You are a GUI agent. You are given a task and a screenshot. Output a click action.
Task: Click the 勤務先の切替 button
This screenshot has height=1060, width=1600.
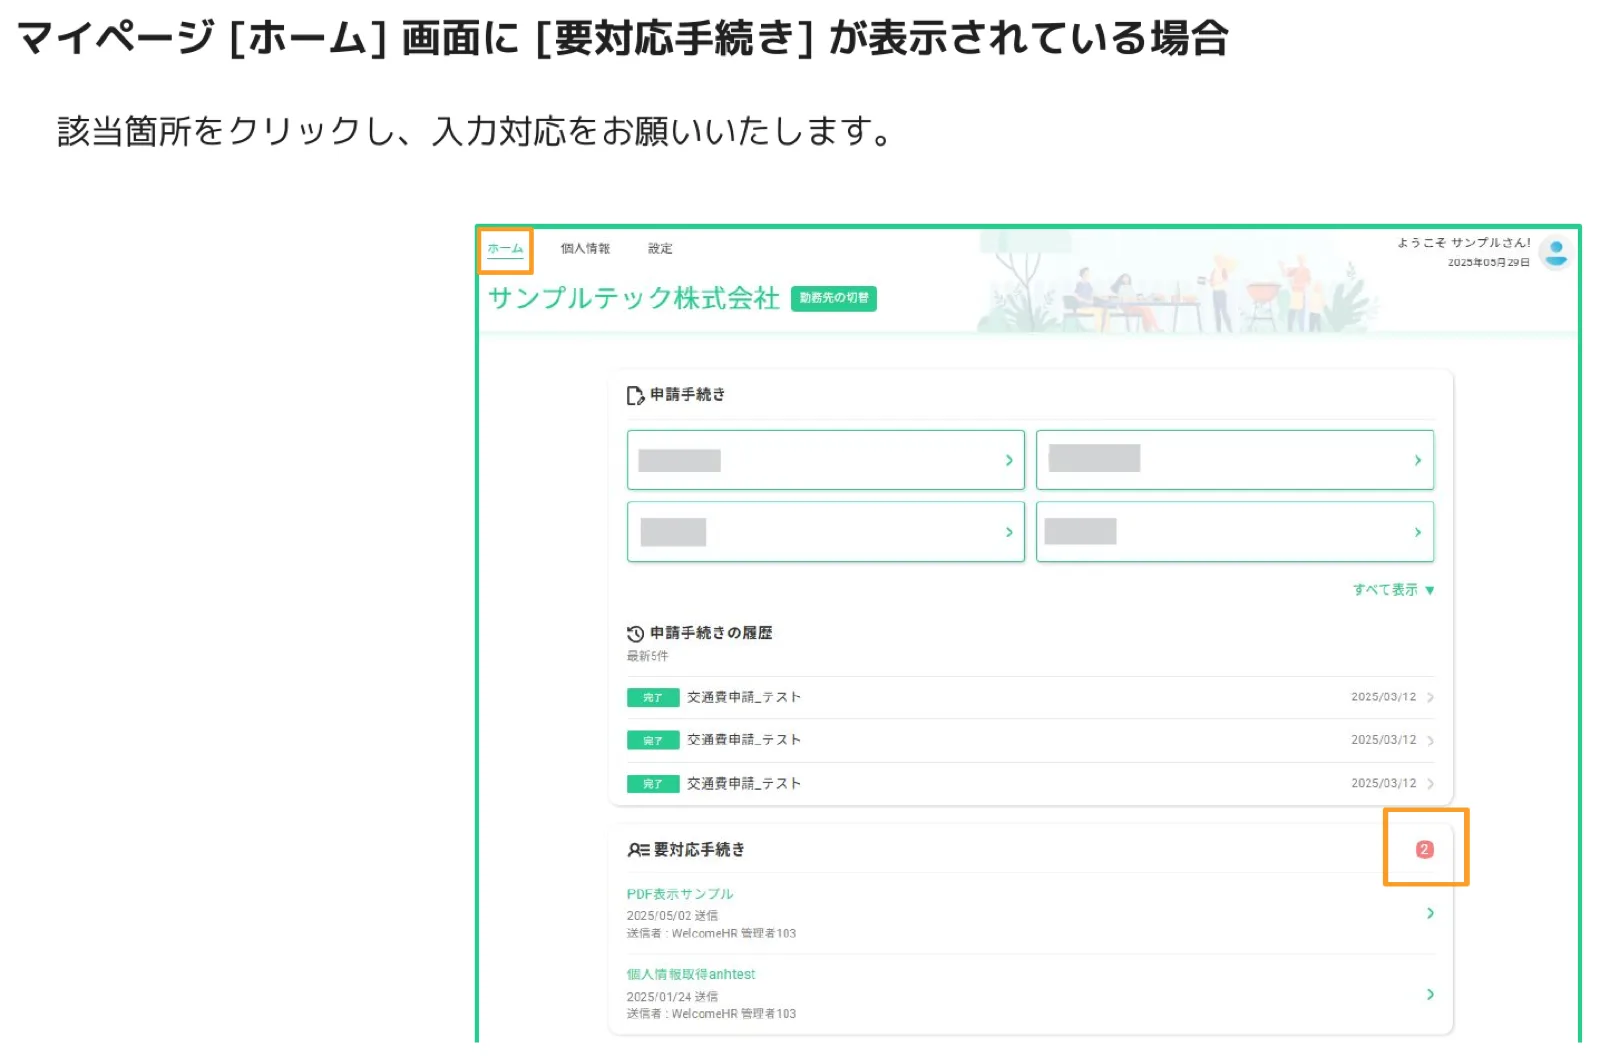pos(834,298)
